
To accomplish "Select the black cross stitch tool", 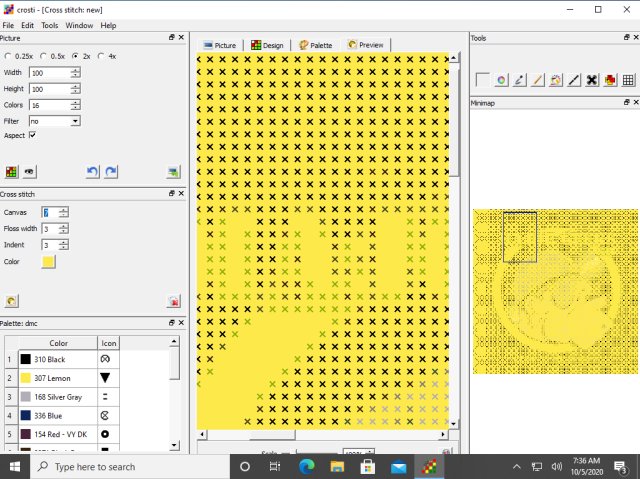I will (592, 80).
